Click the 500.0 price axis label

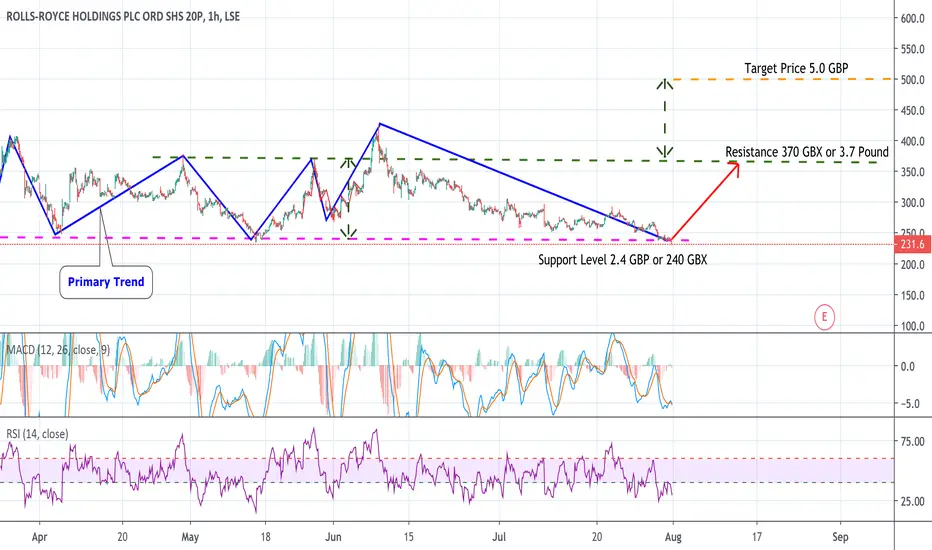(912, 80)
